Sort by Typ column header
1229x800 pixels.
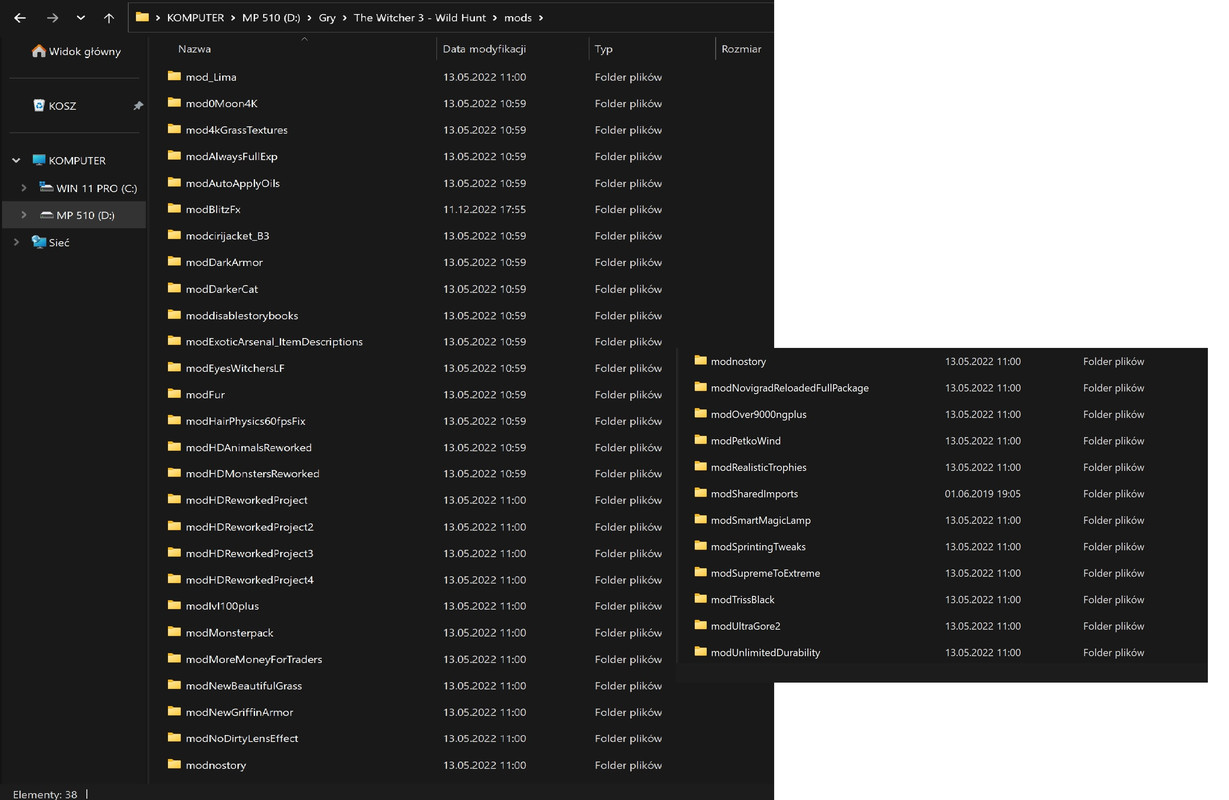coord(603,48)
